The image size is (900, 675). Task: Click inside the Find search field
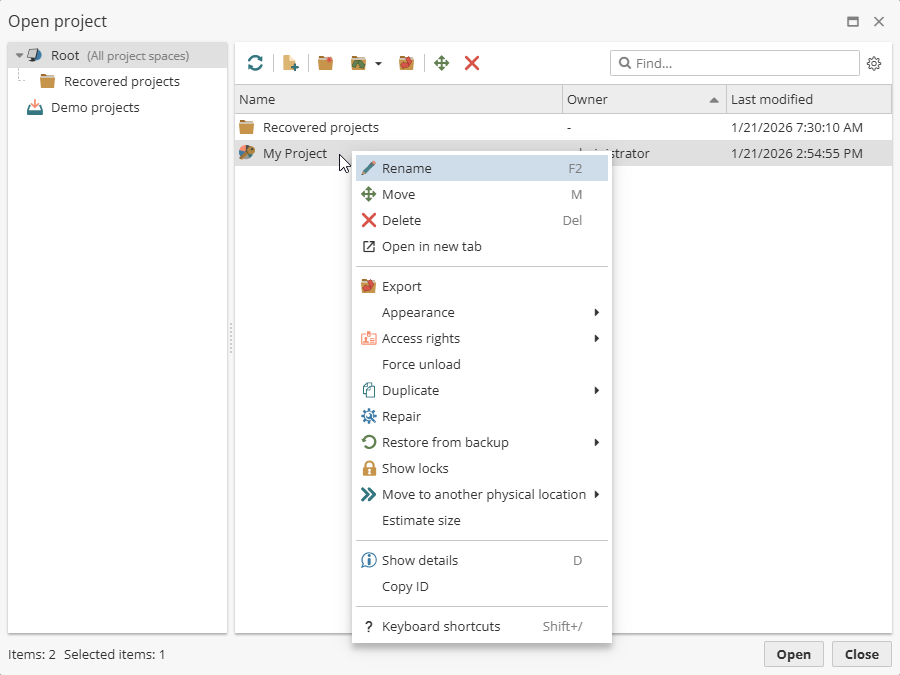pyautogui.click(x=735, y=63)
